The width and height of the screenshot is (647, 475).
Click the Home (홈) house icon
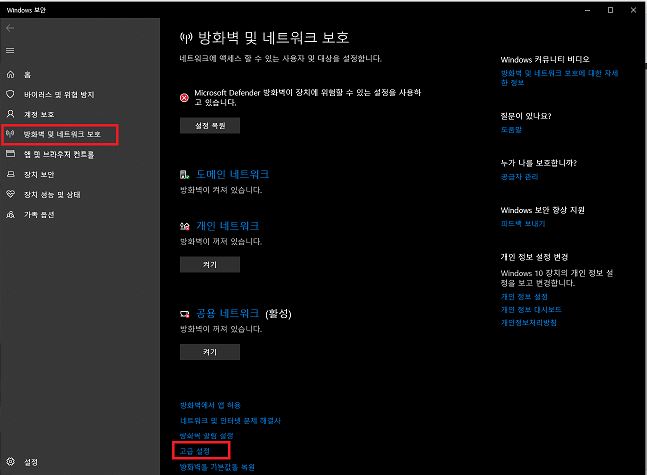click(10, 74)
